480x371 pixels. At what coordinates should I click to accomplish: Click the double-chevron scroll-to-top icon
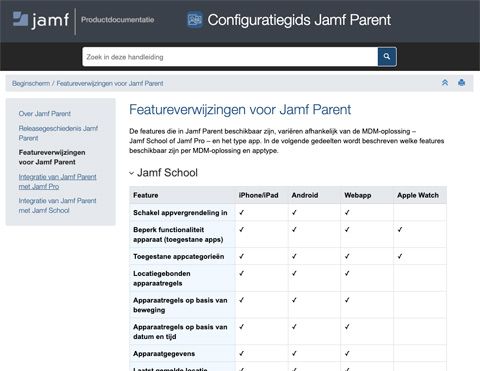pyautogui.click(x=445, y=83)
